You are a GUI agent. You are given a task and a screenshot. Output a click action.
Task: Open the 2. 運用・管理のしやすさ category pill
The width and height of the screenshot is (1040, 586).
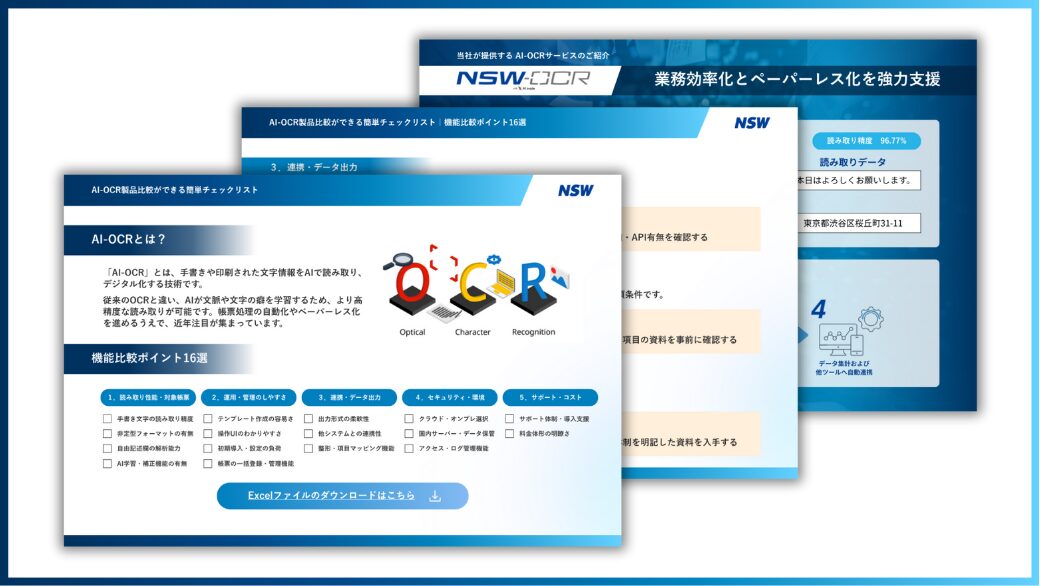(249, 398)
